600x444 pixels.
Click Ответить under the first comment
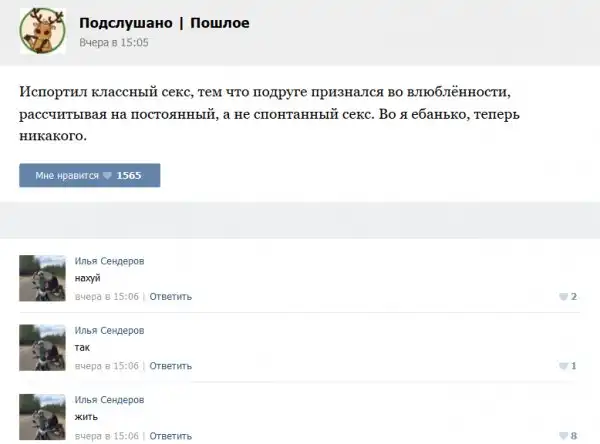click(170, 297)
